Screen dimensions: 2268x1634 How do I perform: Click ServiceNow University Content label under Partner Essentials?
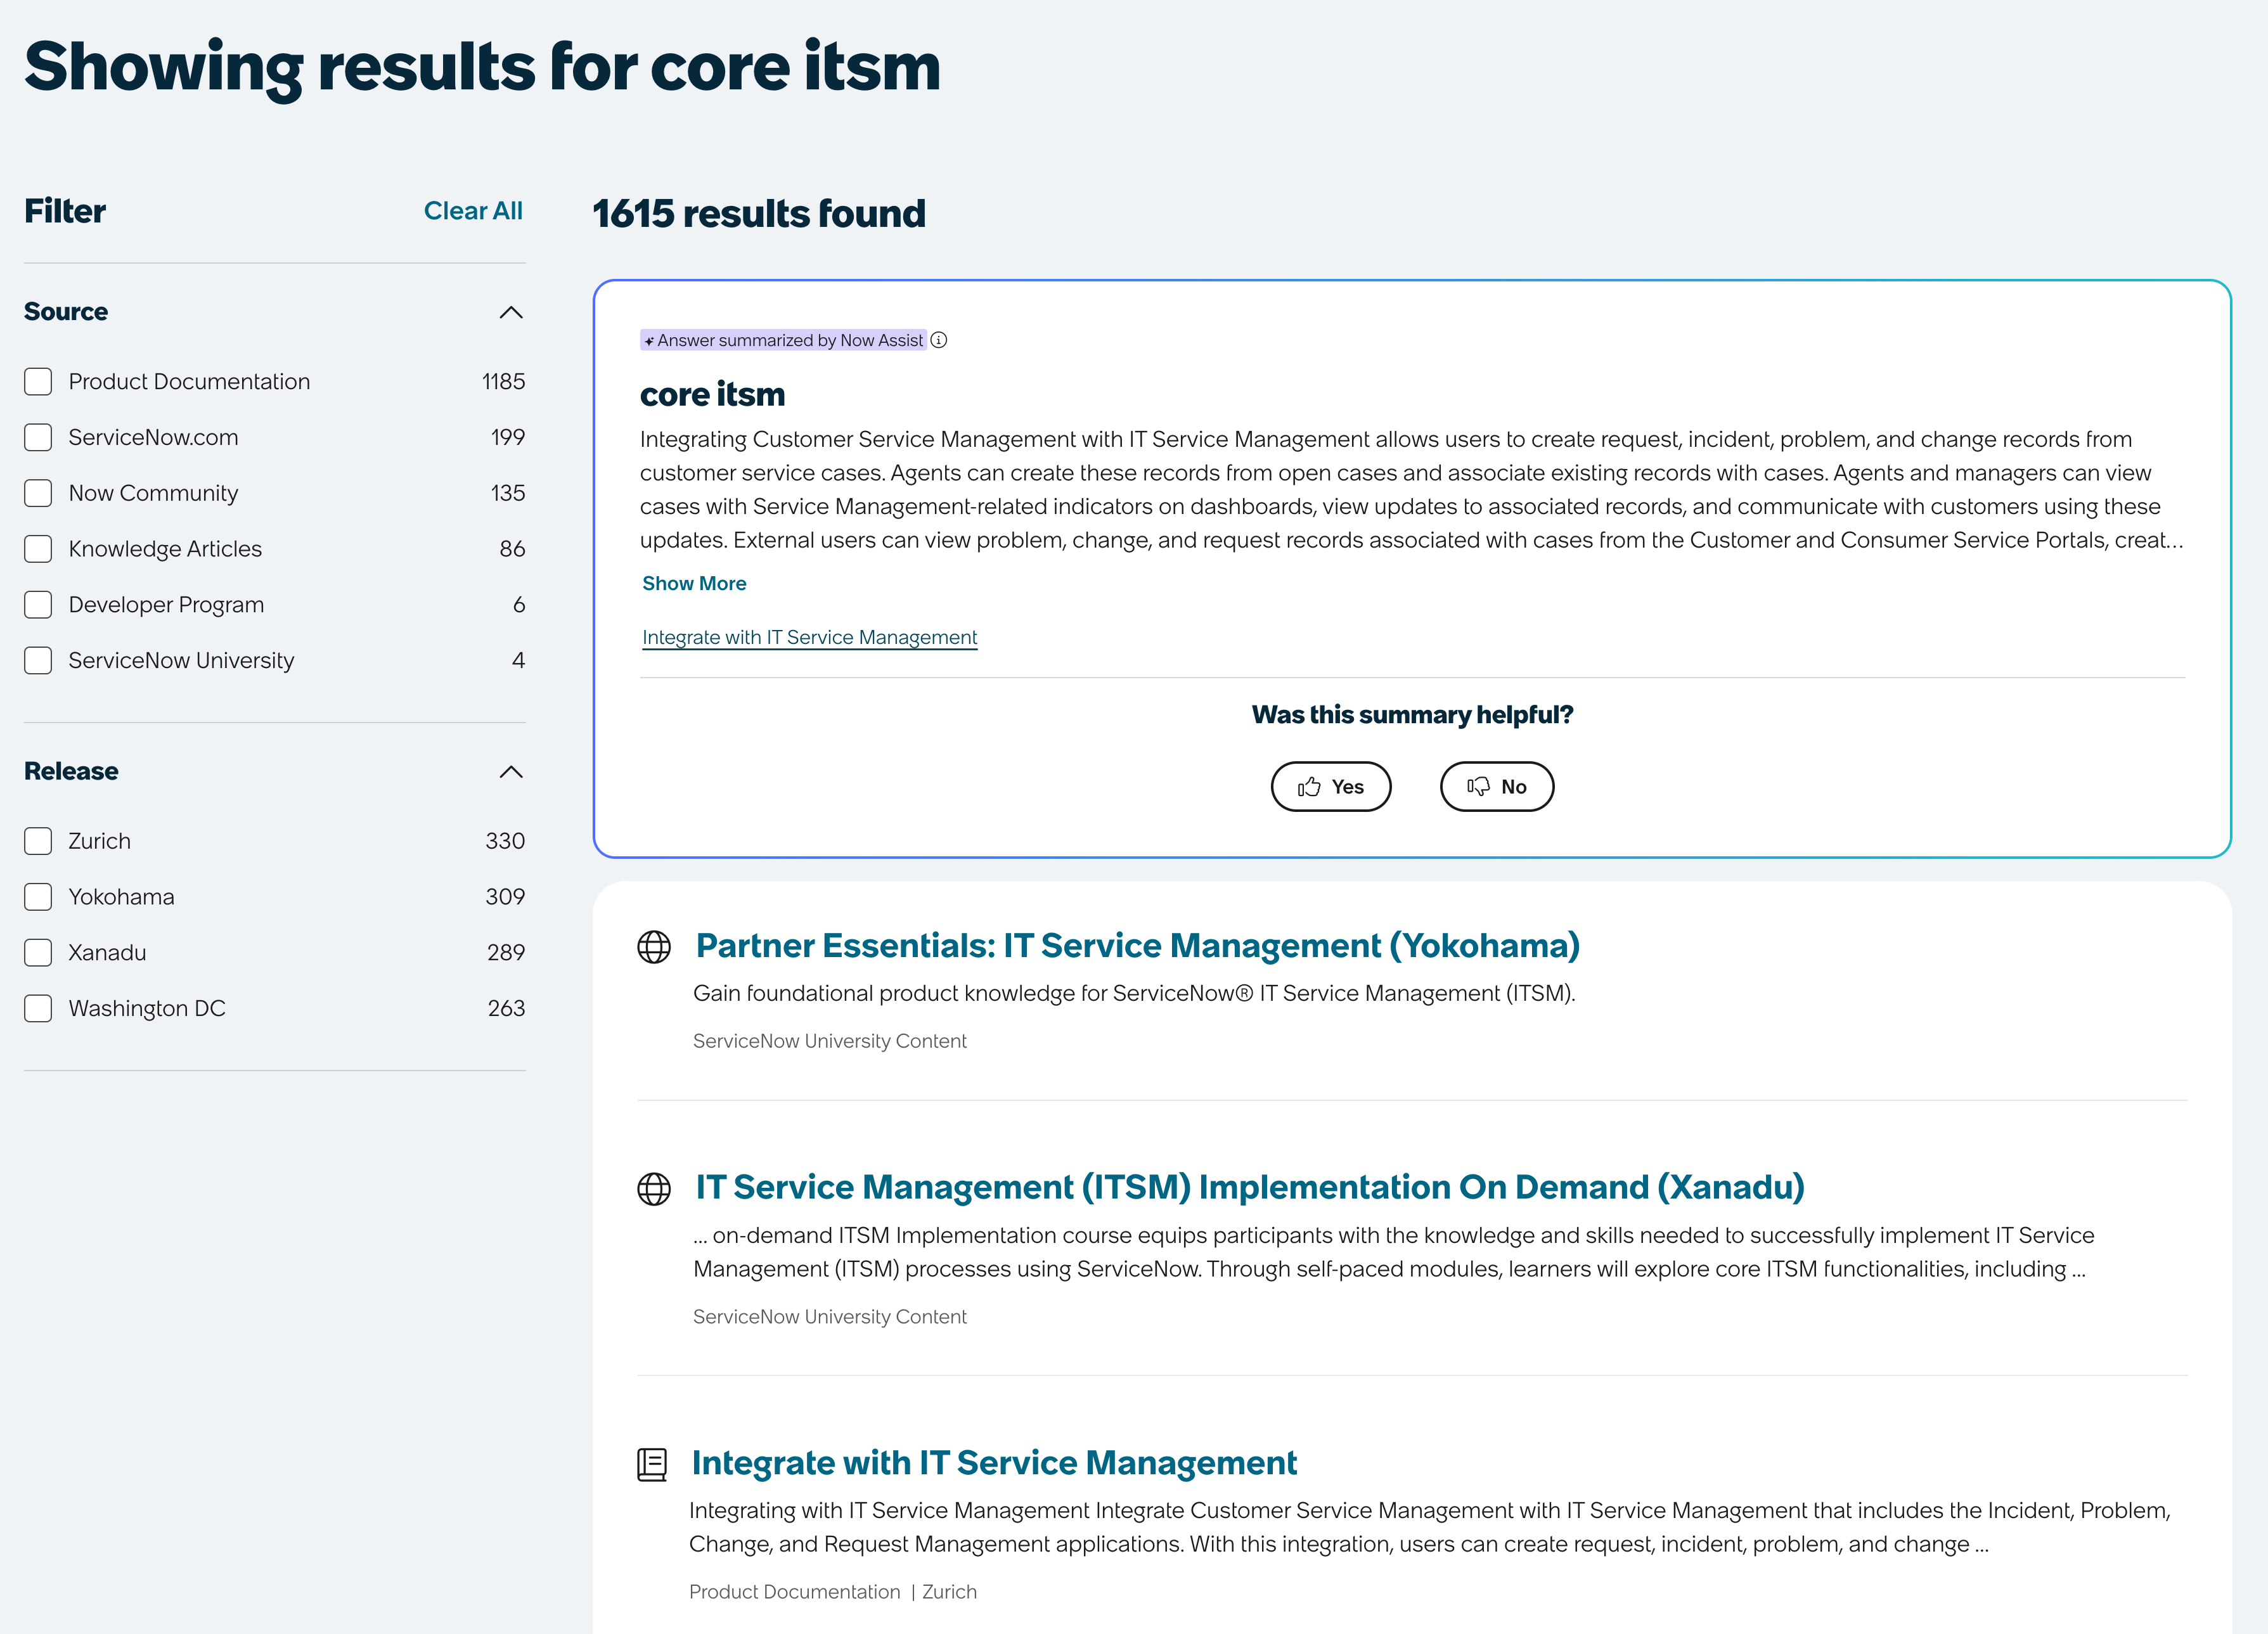[830, 1041]
